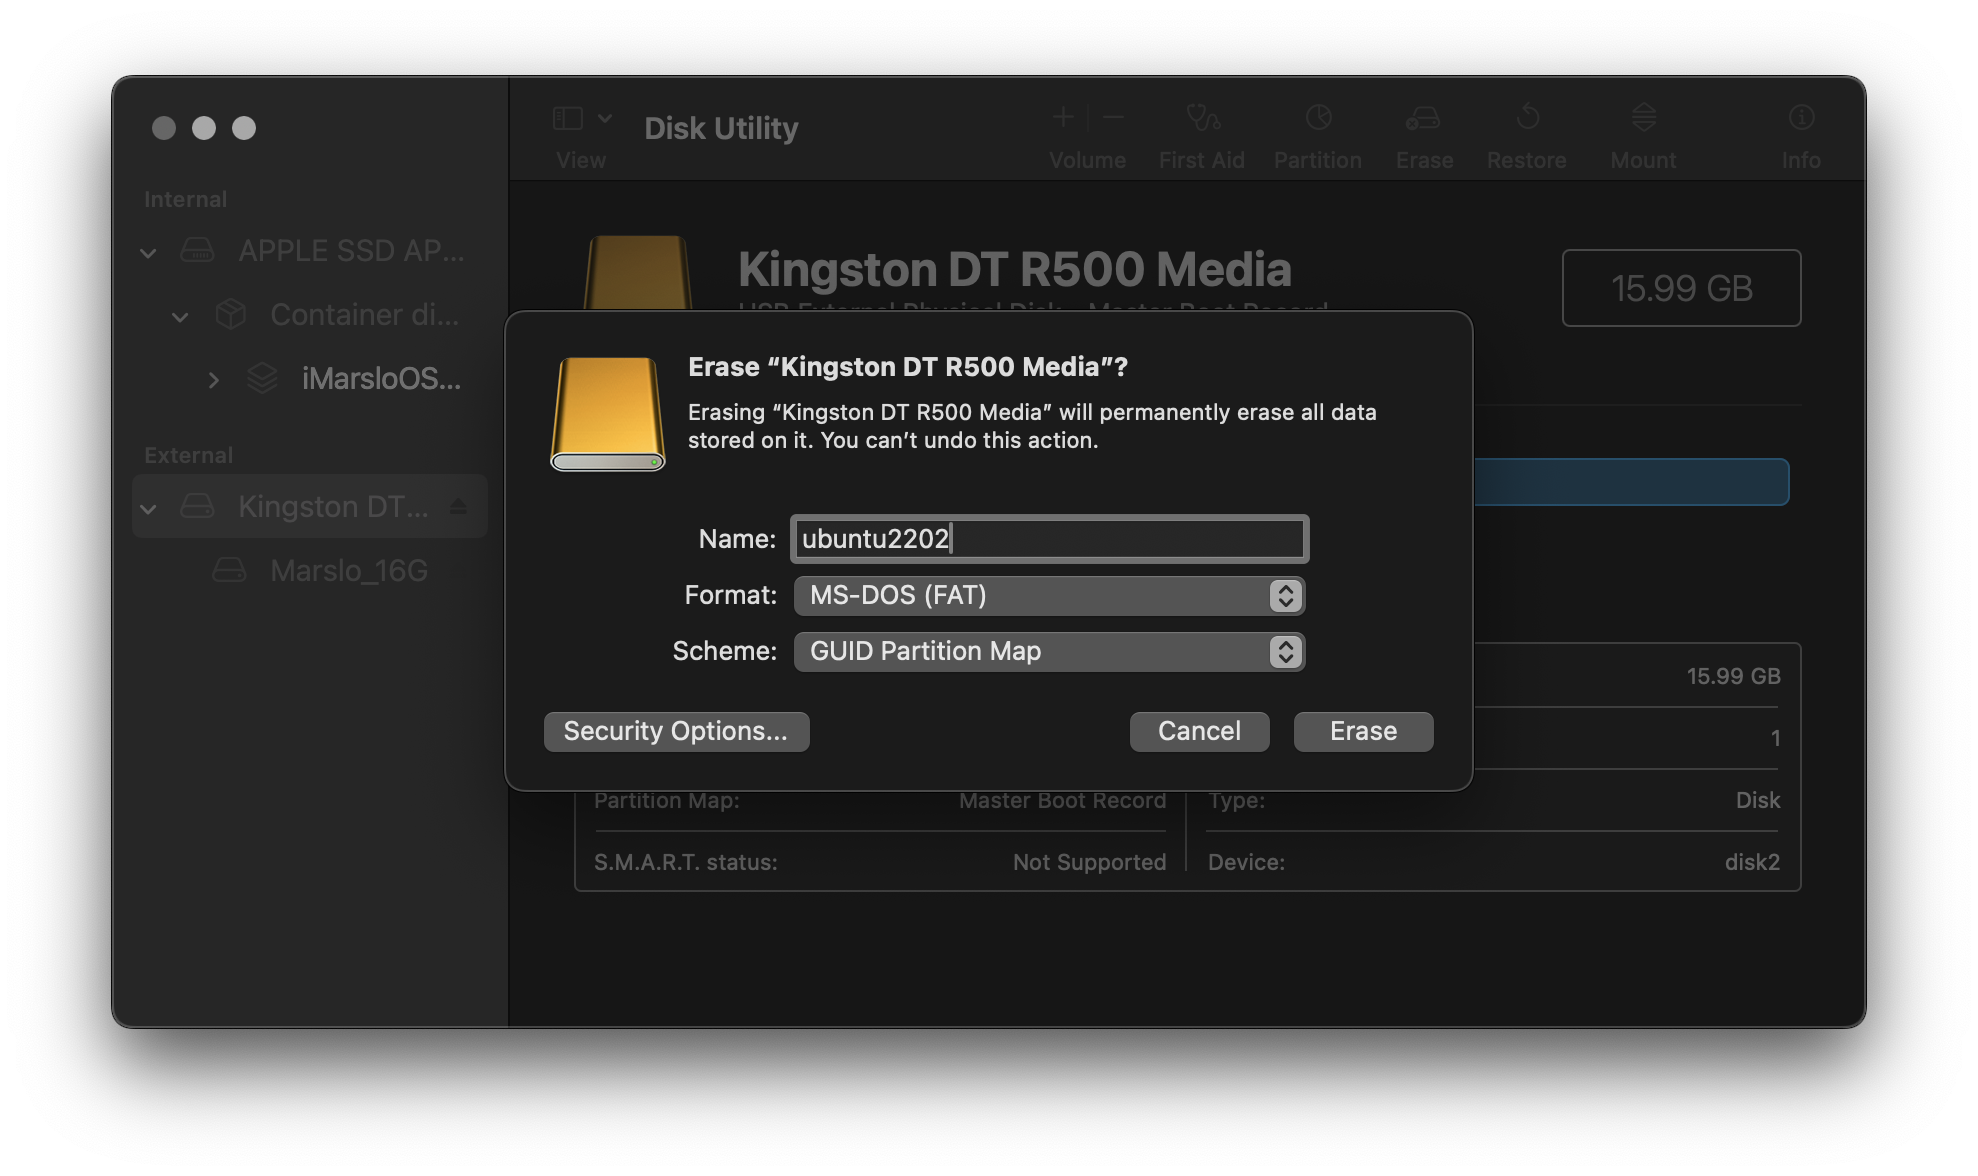Open the Scheme dropdown showing GUID Partition Map
This screenshot has width=1978, height=1176.
pyautogui.click(x=1049, y=651)
